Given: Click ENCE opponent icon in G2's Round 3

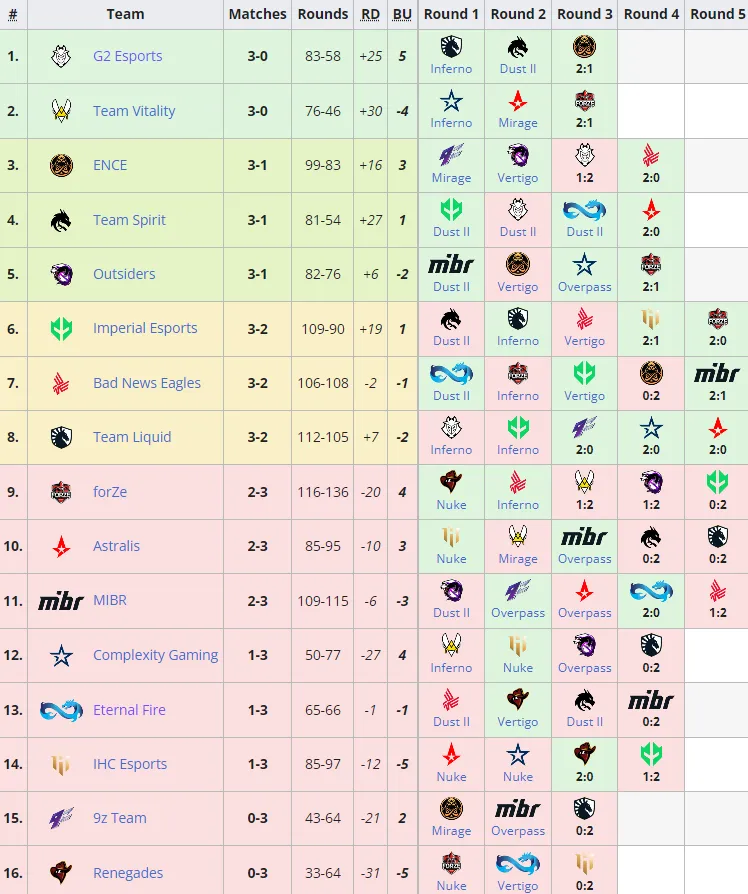Looking at the screenshot, I should pyautogui.click(x=584, y=47).
